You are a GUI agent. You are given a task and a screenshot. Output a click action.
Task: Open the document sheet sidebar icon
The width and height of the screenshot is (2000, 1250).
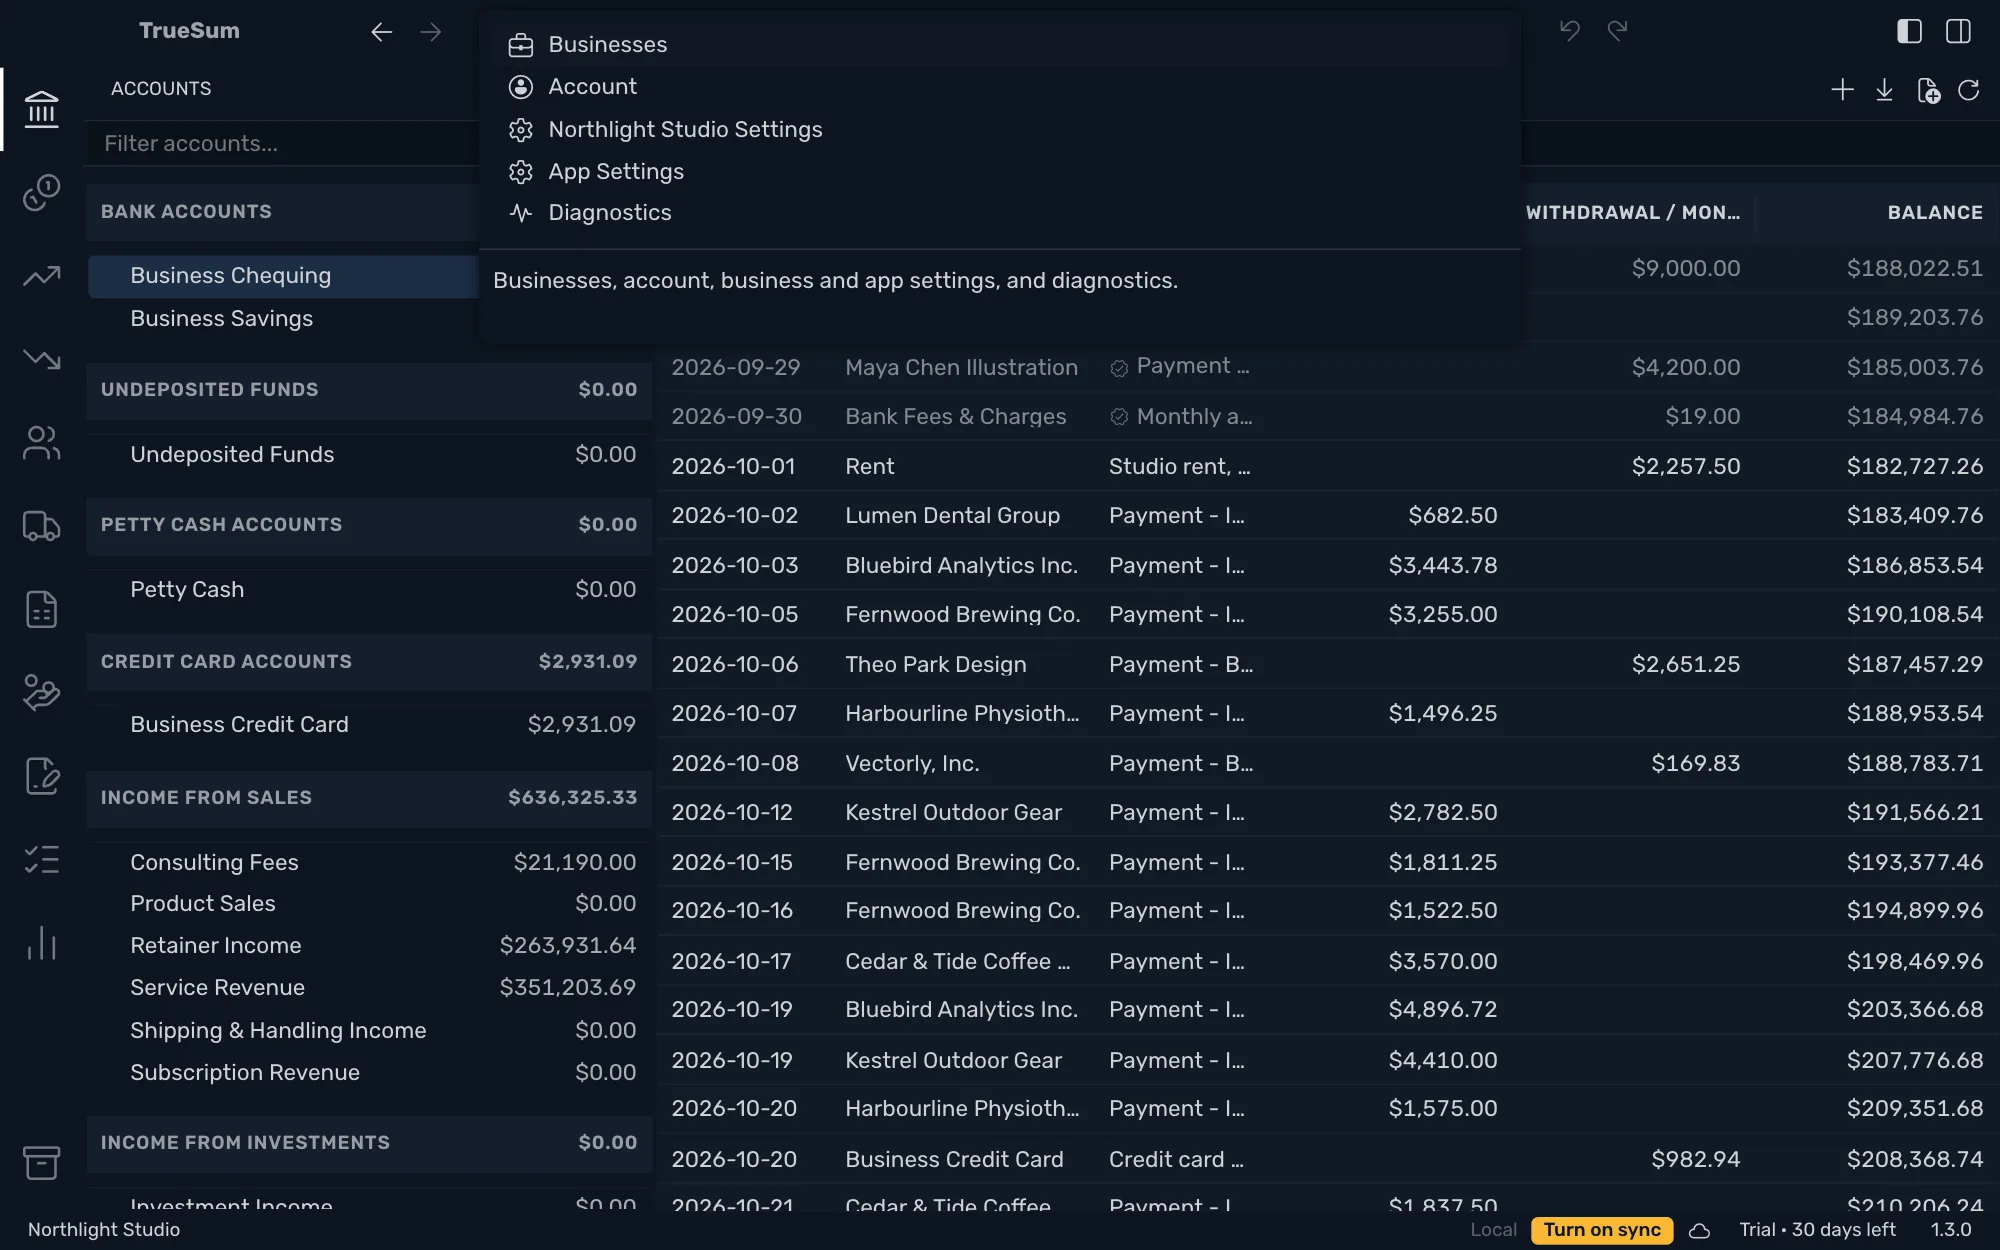[x=41, y=609]
